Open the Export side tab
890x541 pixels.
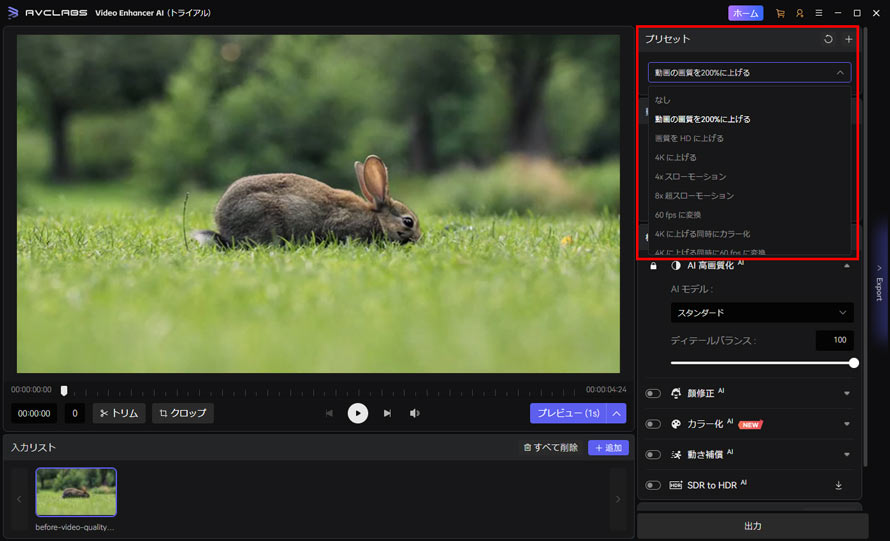(x=879, y=283)
